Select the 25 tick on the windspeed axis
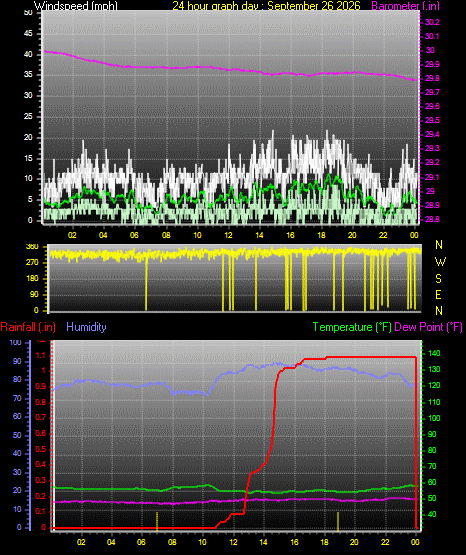 (28, 116)
